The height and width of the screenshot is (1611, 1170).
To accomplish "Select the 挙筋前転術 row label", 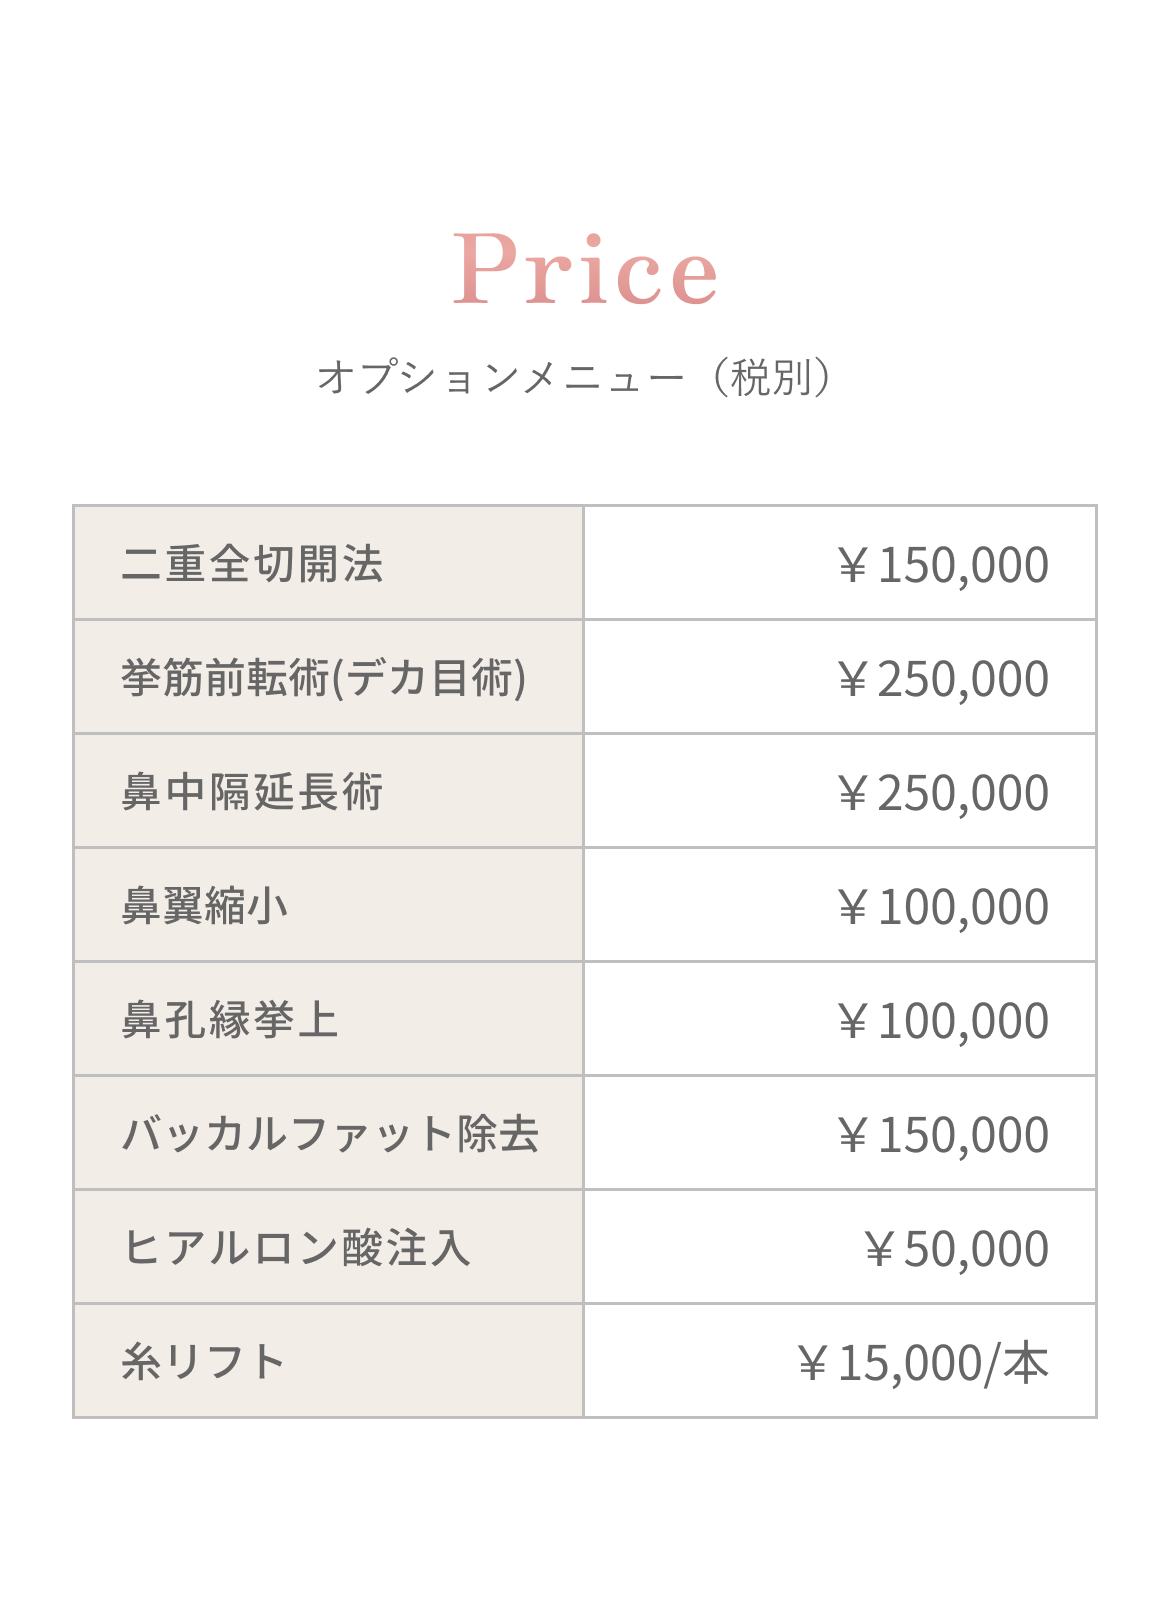I will (x=225, y=678).
